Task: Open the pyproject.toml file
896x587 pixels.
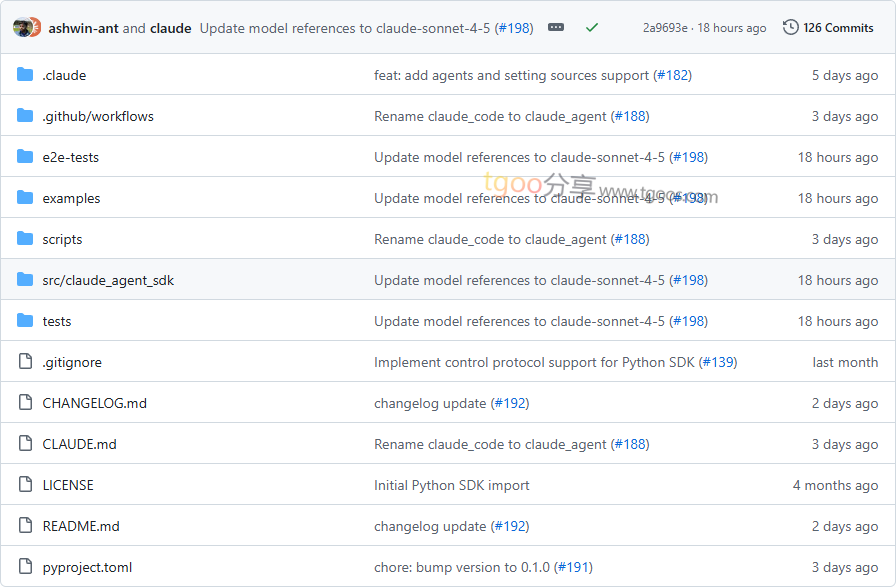Action: [x=87, y=567]
